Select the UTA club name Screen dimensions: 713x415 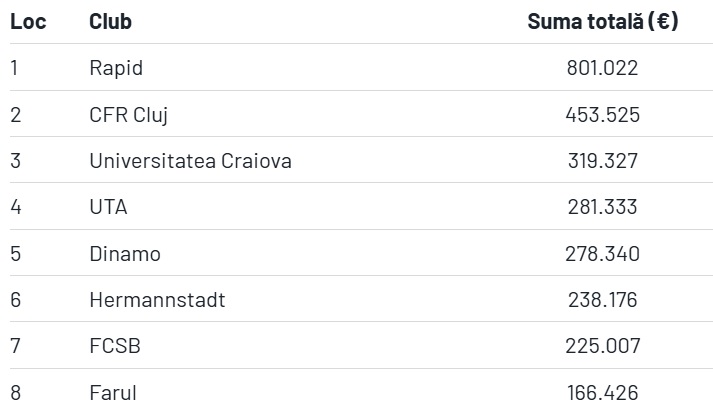(108, 207)
